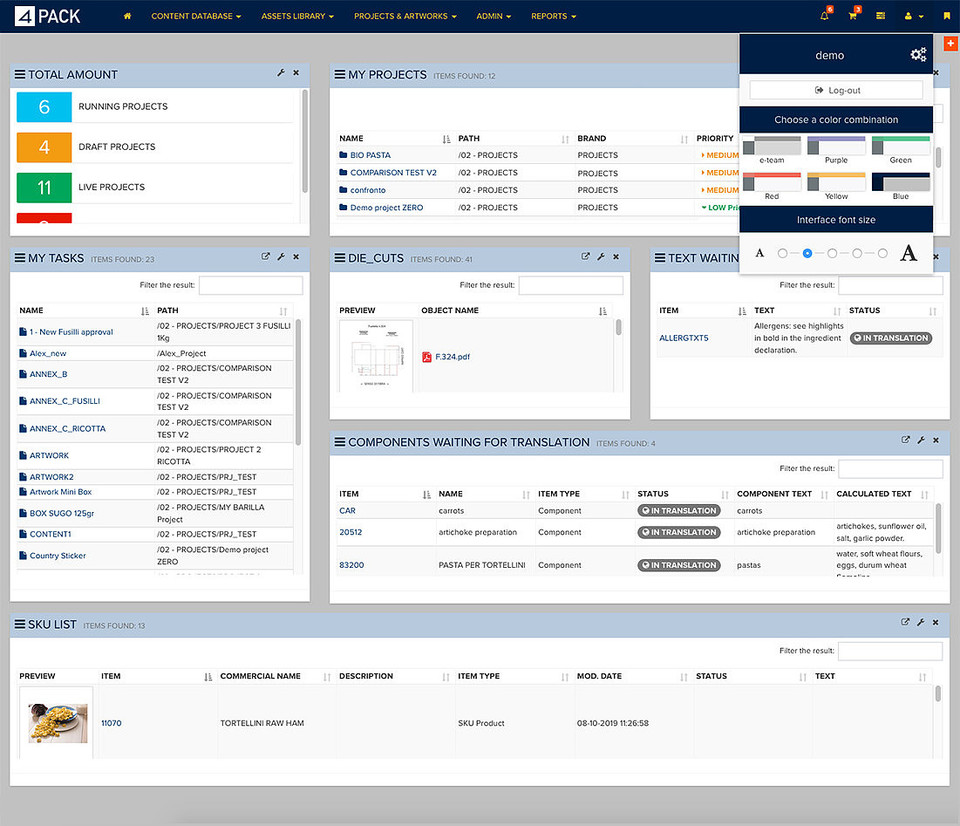Click the wrench icon on TOTAL AMOUNT widget
This screenshot has height=826, width=960.
coord(280,74)
